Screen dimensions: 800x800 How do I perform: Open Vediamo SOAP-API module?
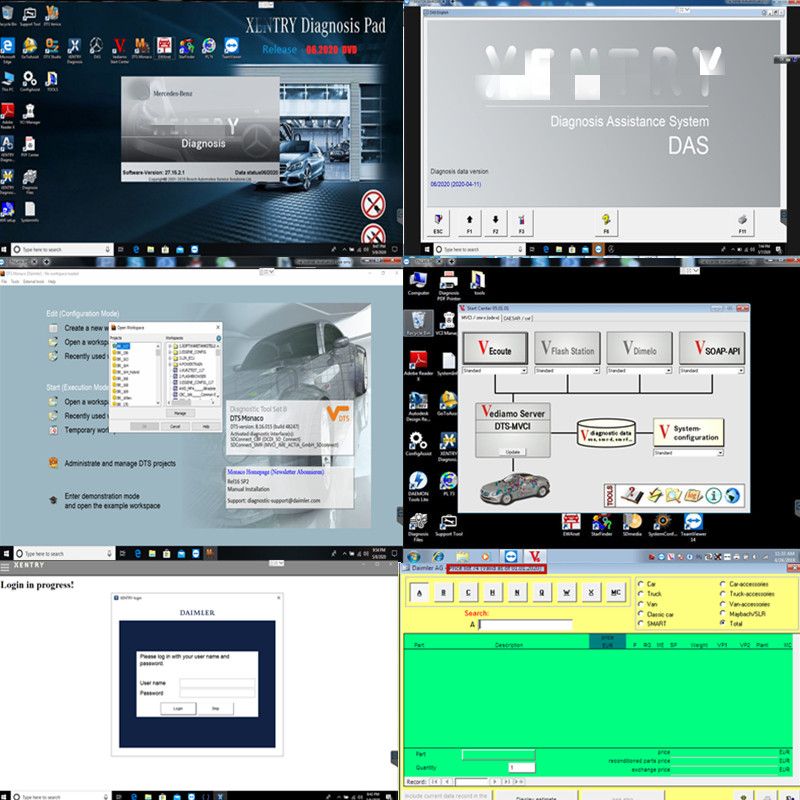[x=712, y=348]
